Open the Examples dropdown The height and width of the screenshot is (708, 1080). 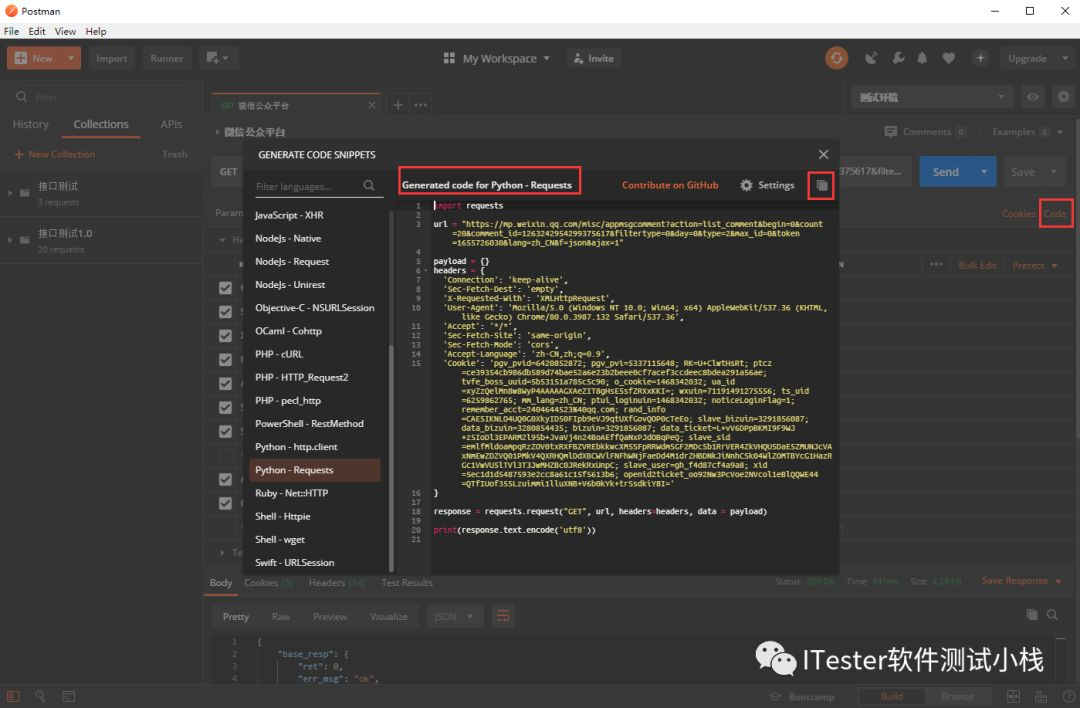click(1027, 132)
